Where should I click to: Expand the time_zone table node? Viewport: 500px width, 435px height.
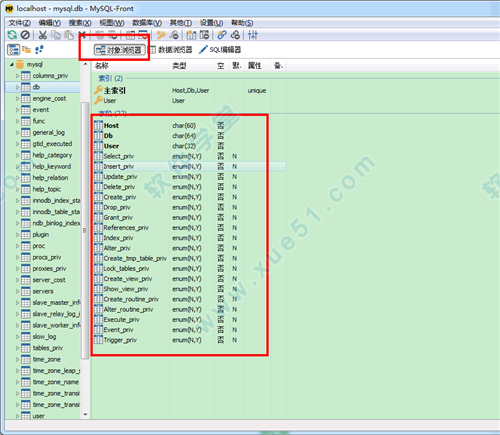pyautogui.click(x=17, y=359)
